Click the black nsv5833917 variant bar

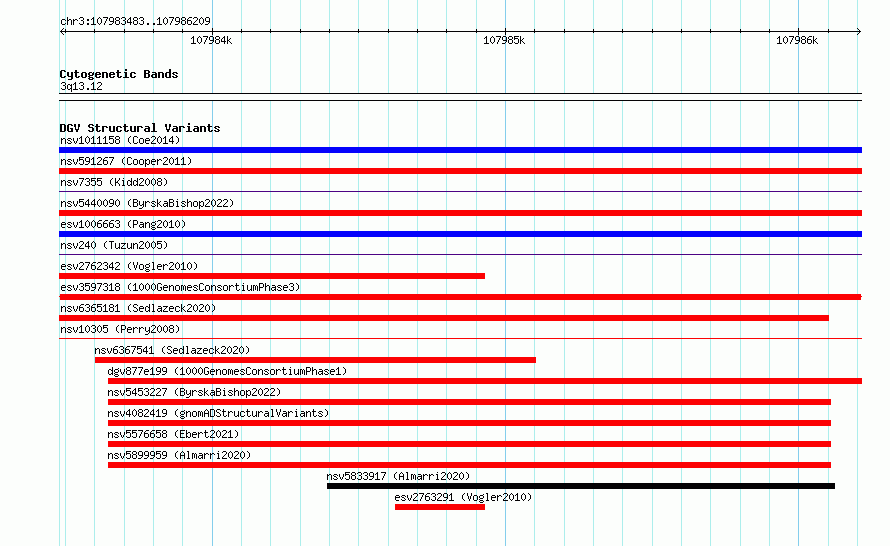pos(581,486)
